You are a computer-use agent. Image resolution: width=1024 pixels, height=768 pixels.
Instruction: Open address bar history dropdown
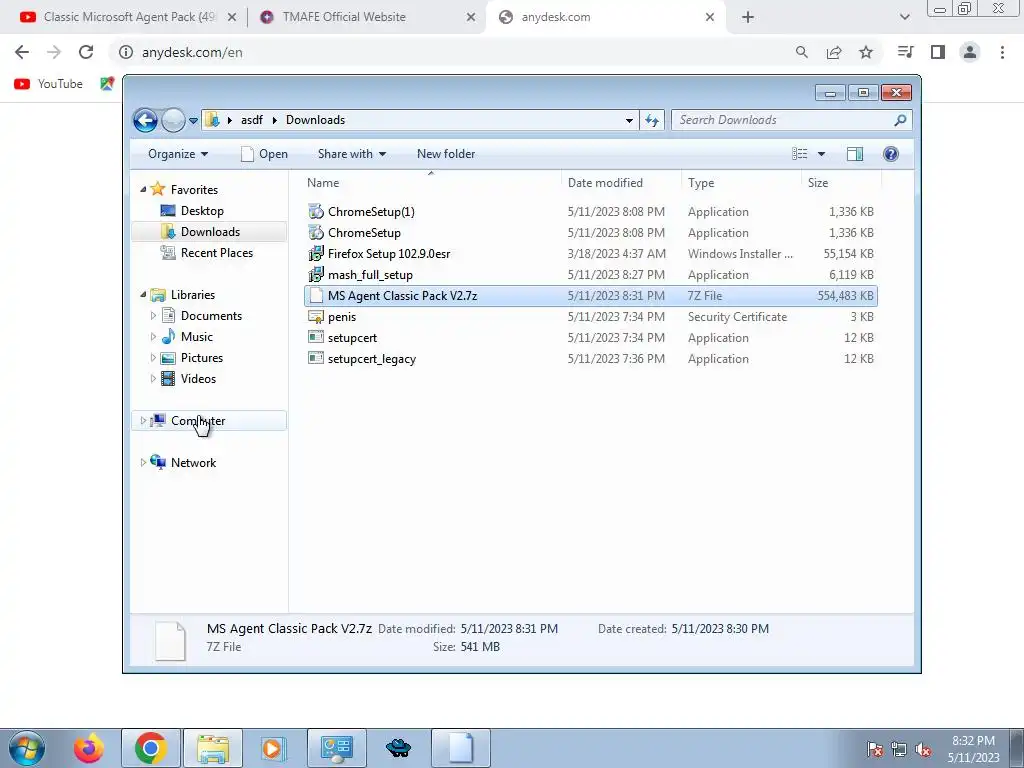tap(629, 120)
